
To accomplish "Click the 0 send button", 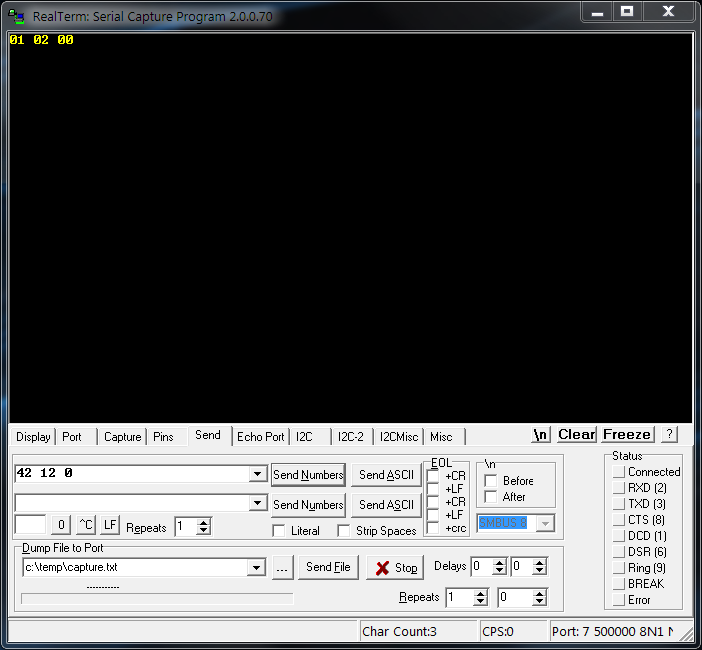I will coord(61,525).
